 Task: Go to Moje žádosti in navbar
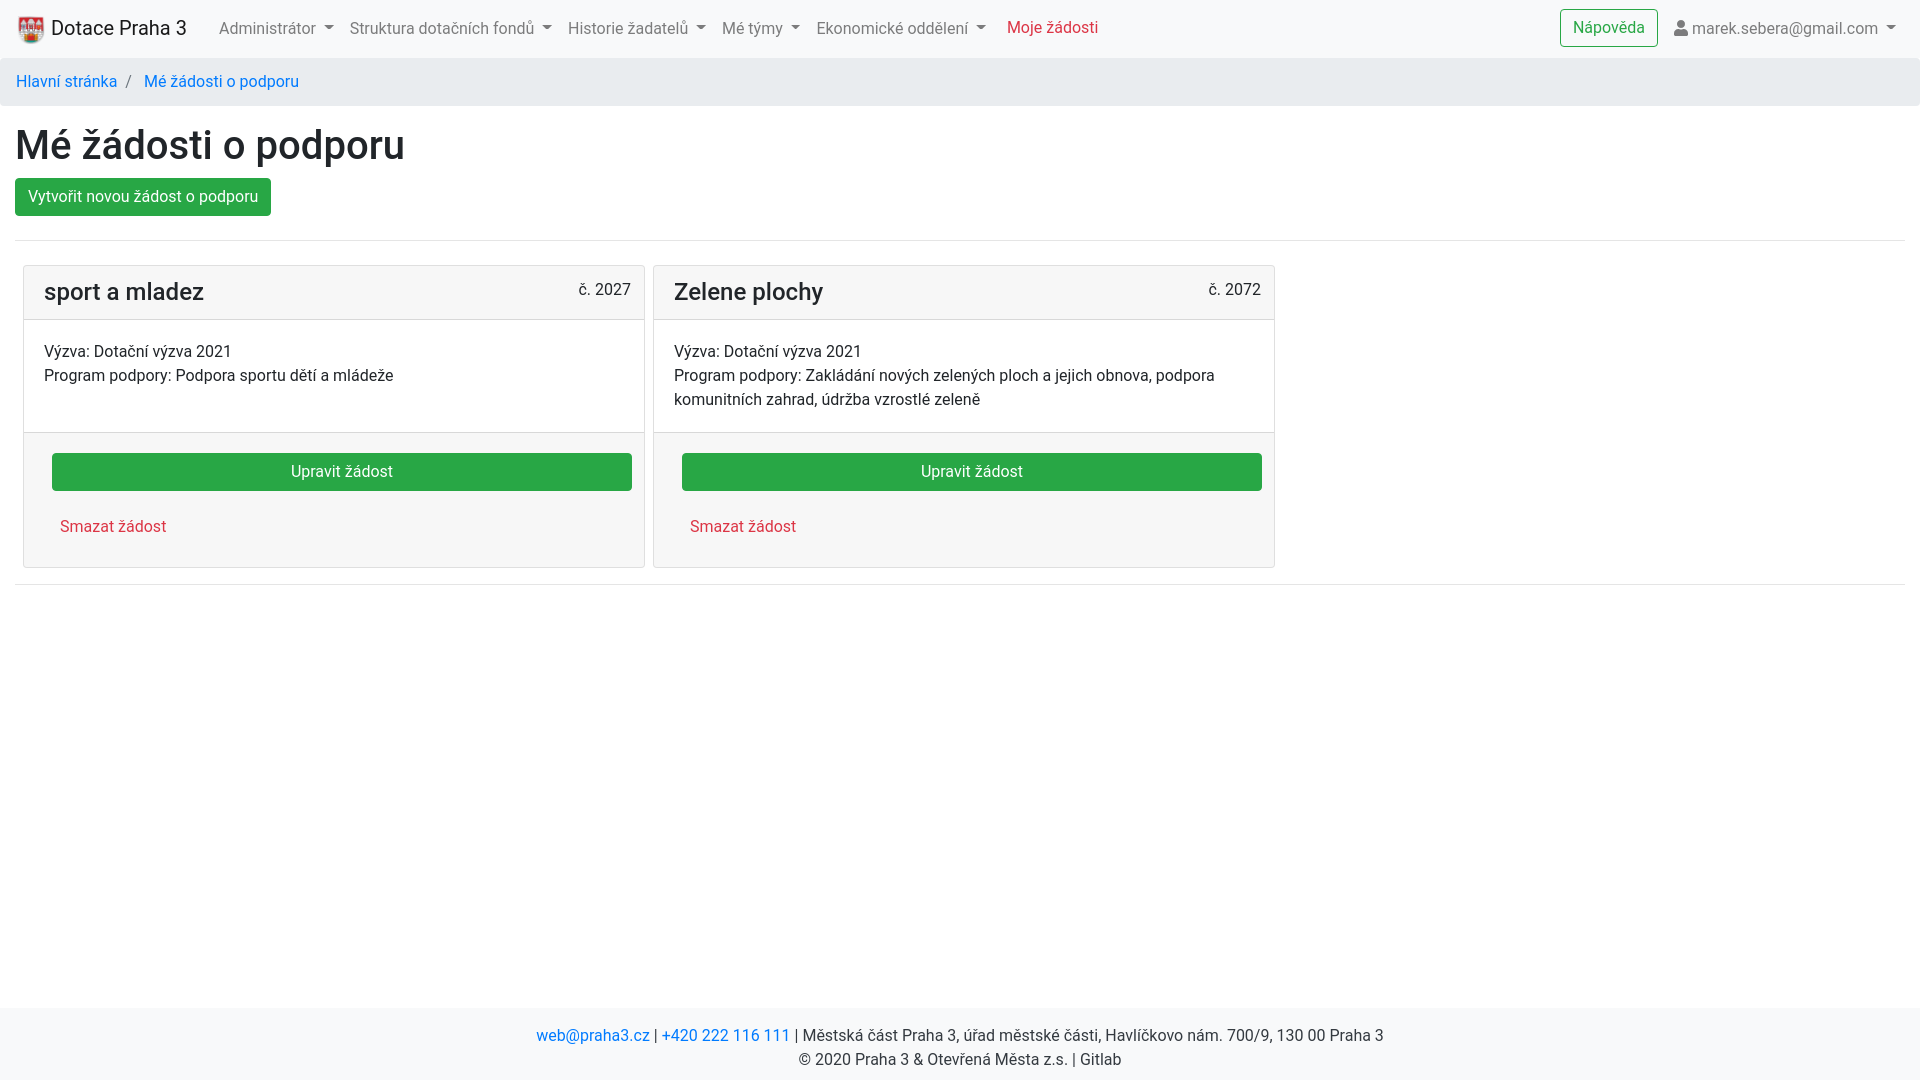click(x=1052, y=28)
